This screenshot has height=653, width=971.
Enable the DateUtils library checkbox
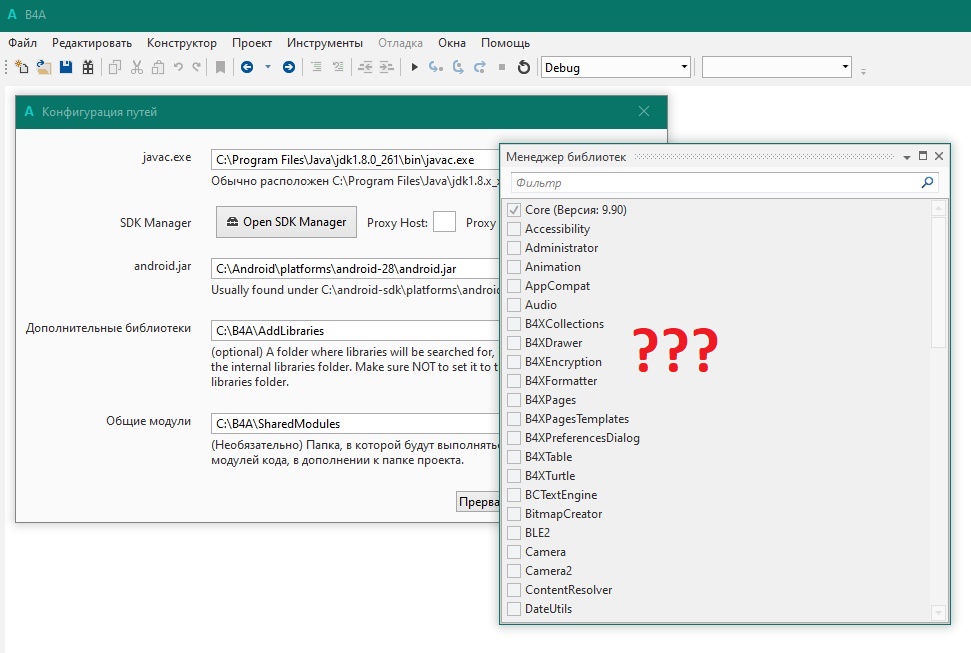tap(514, 609)
